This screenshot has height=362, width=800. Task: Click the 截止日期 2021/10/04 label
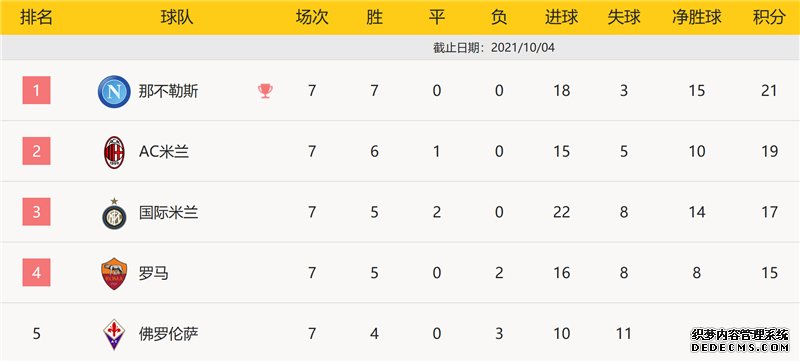pos(493,48)
